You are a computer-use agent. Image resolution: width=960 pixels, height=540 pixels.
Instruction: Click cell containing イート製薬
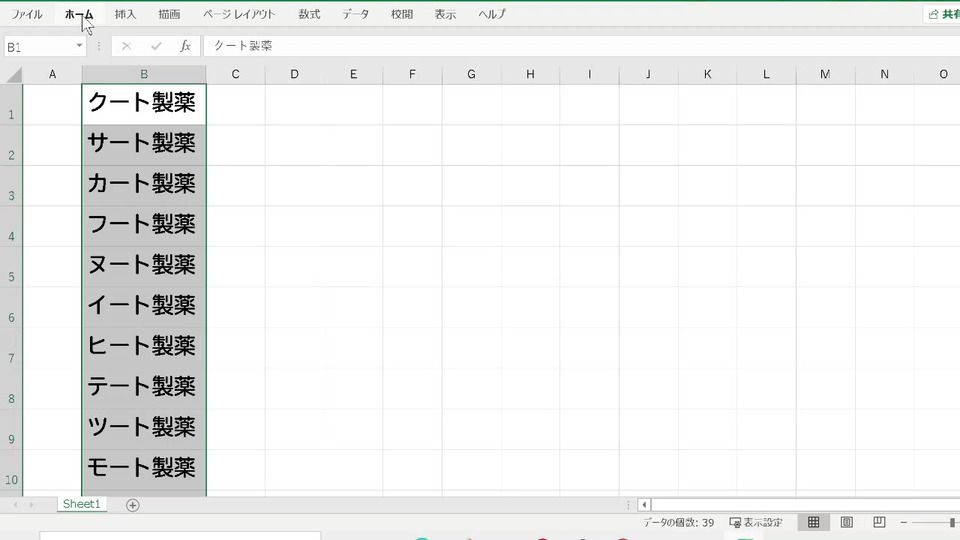click(x=144, y=307)
